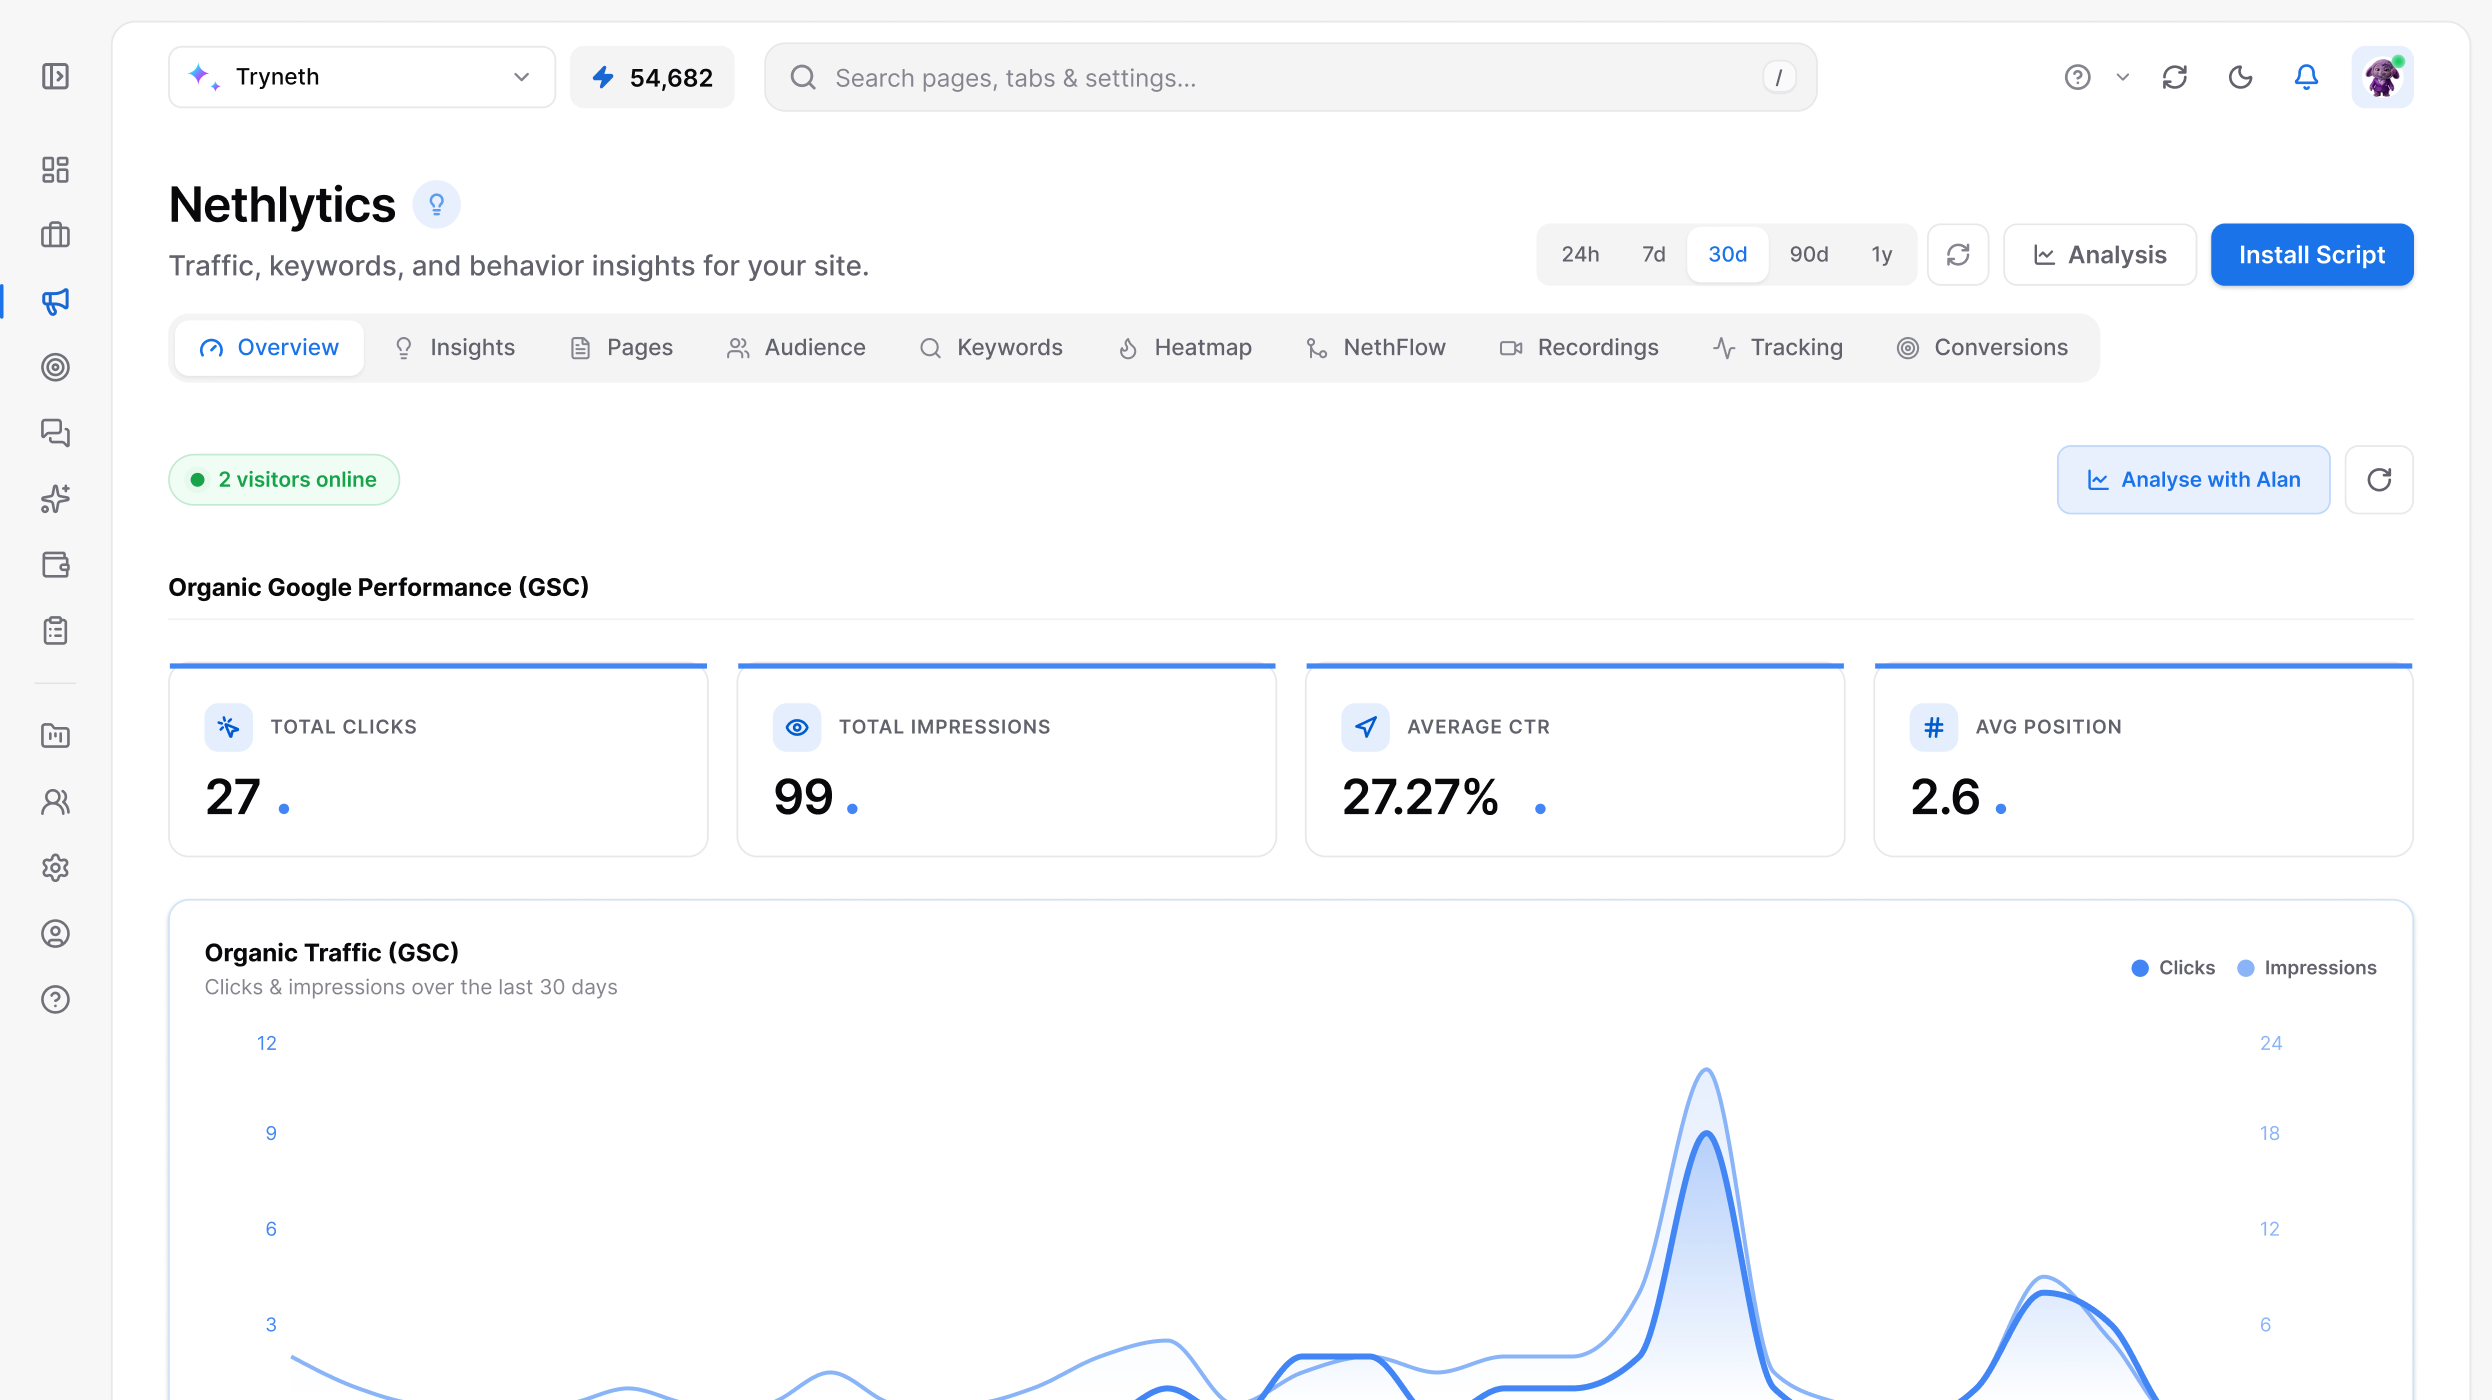
Task: Open the user avatar menu
Action: pos(2382,77)
